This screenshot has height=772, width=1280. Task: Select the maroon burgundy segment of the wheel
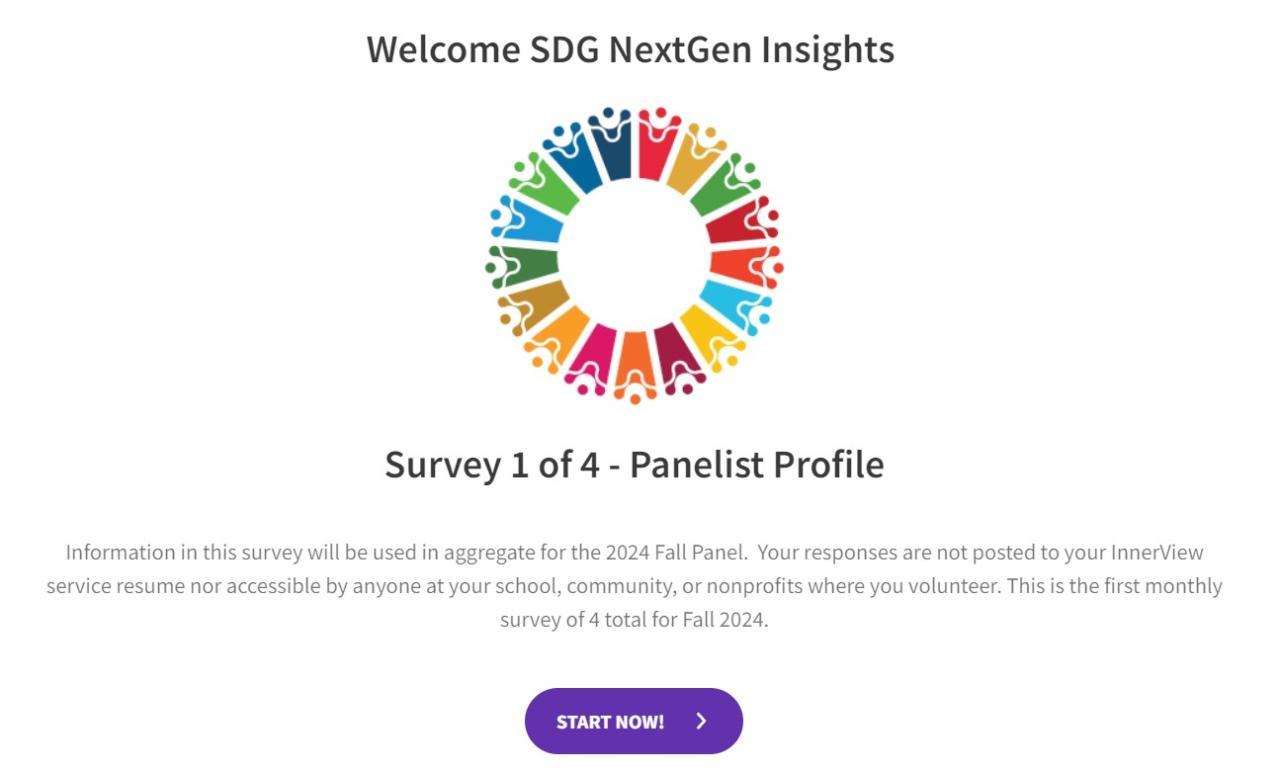pyautogui.click(x=675, y=359)
